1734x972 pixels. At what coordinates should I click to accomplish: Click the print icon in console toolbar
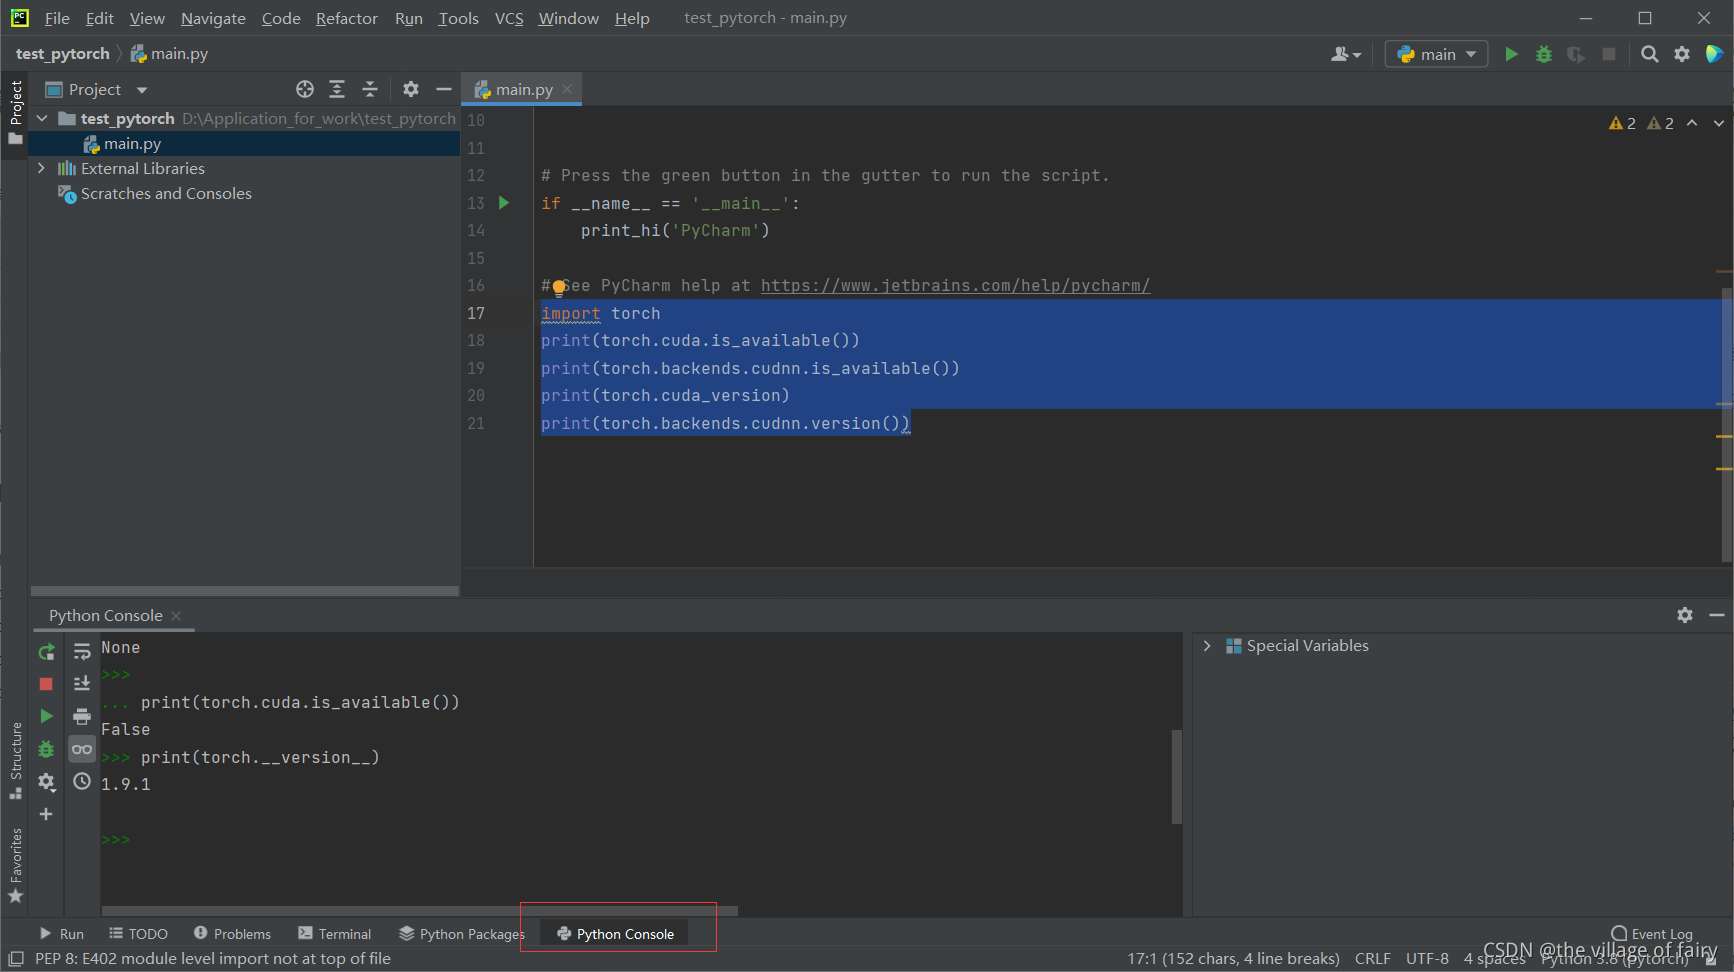tap(82, 716)
